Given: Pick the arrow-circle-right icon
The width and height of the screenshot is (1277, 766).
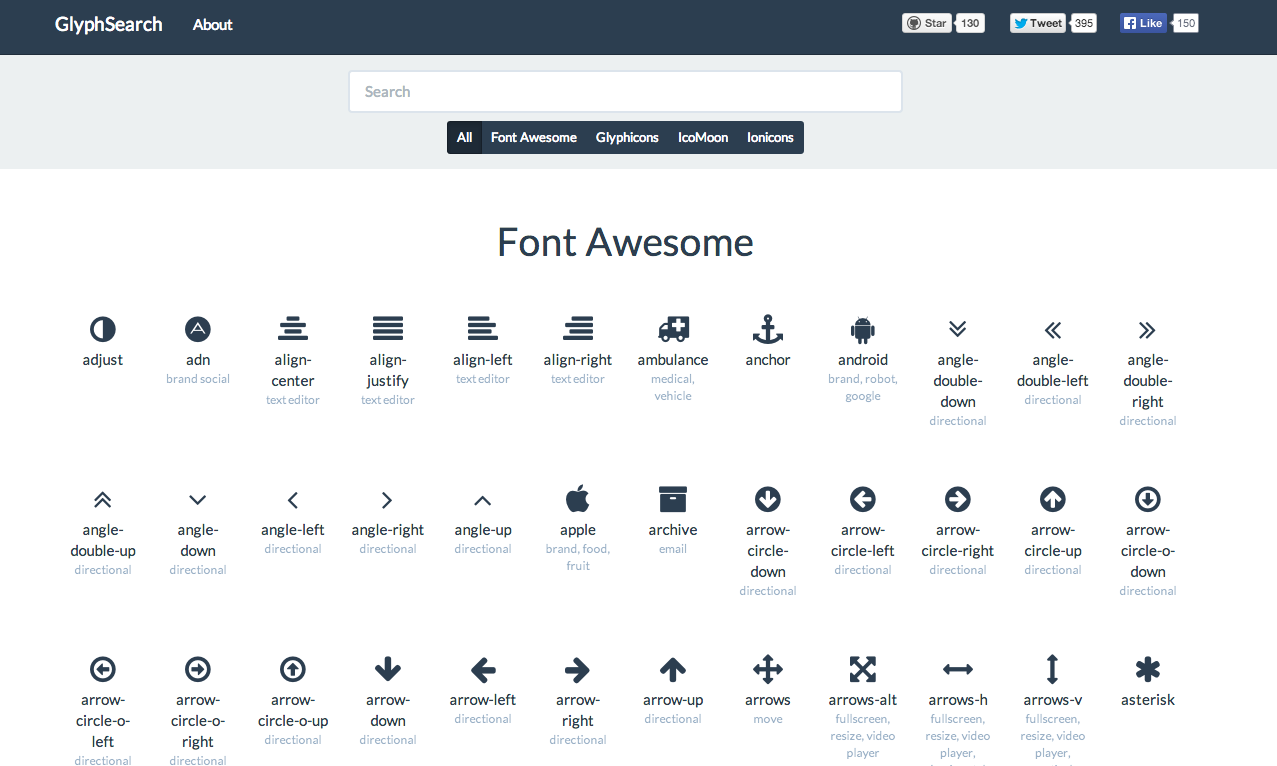Looking at the screenshot, I should coord(958,499).
